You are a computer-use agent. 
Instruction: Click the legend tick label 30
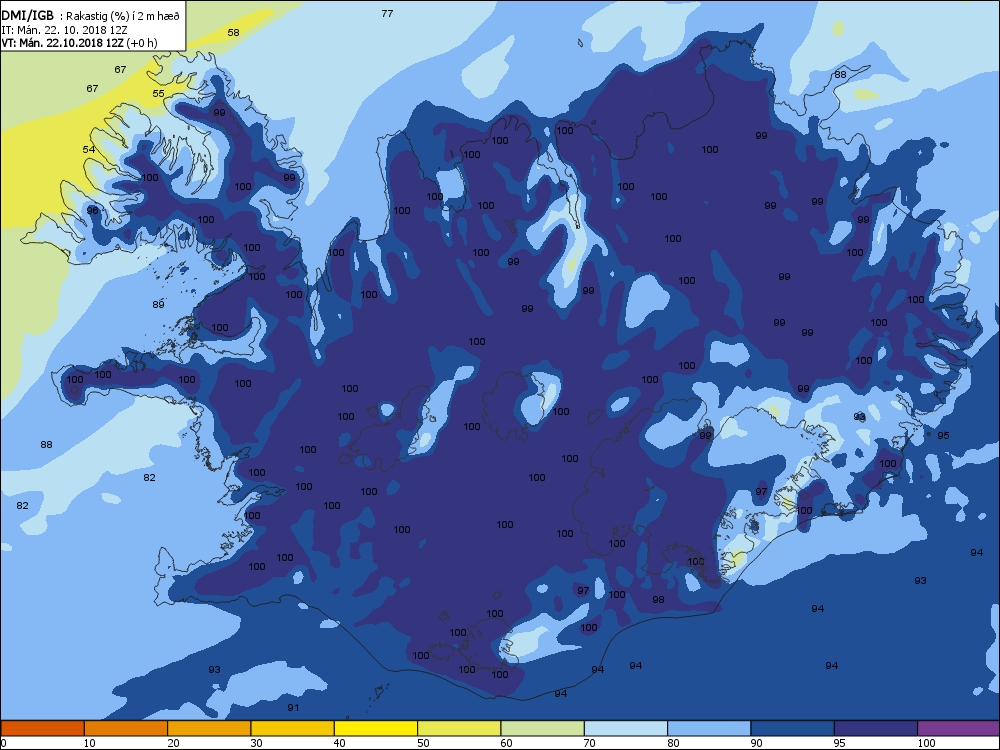tap(256, 743)
